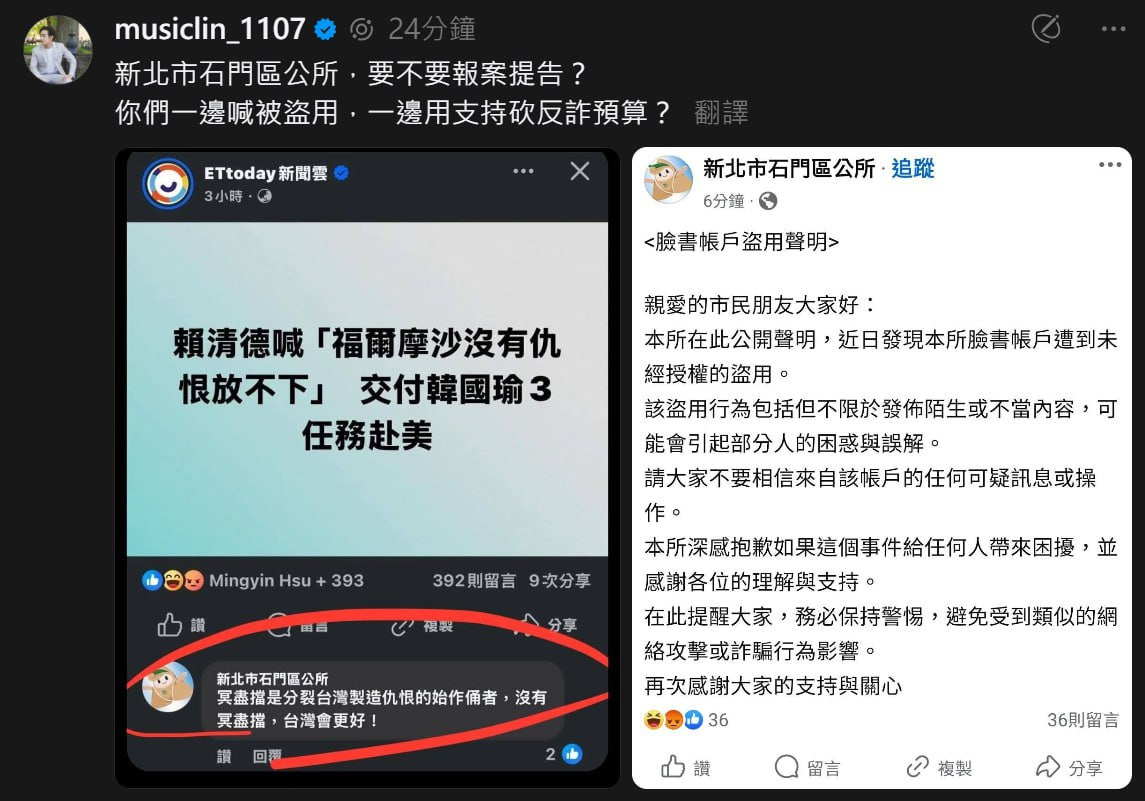The height and width of the screenshot is (801, 1145).
Task: Click 分享 share arrow on statement post
Action: (x=1069, y=767)
